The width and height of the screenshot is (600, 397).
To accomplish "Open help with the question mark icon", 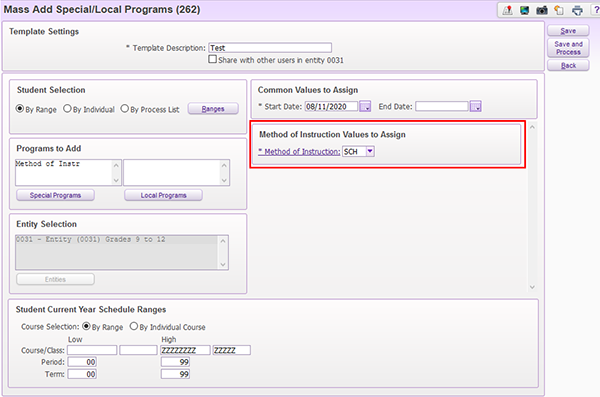I will [x=596, y=10].
